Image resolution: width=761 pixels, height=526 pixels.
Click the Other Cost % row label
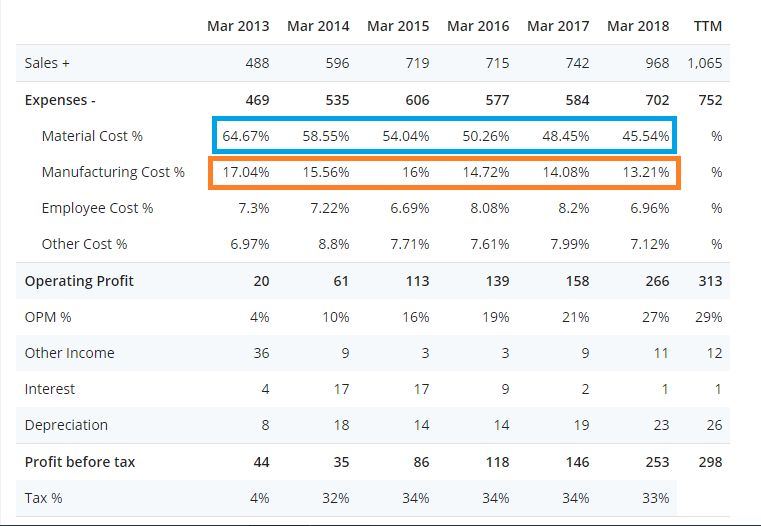[84, 244]
